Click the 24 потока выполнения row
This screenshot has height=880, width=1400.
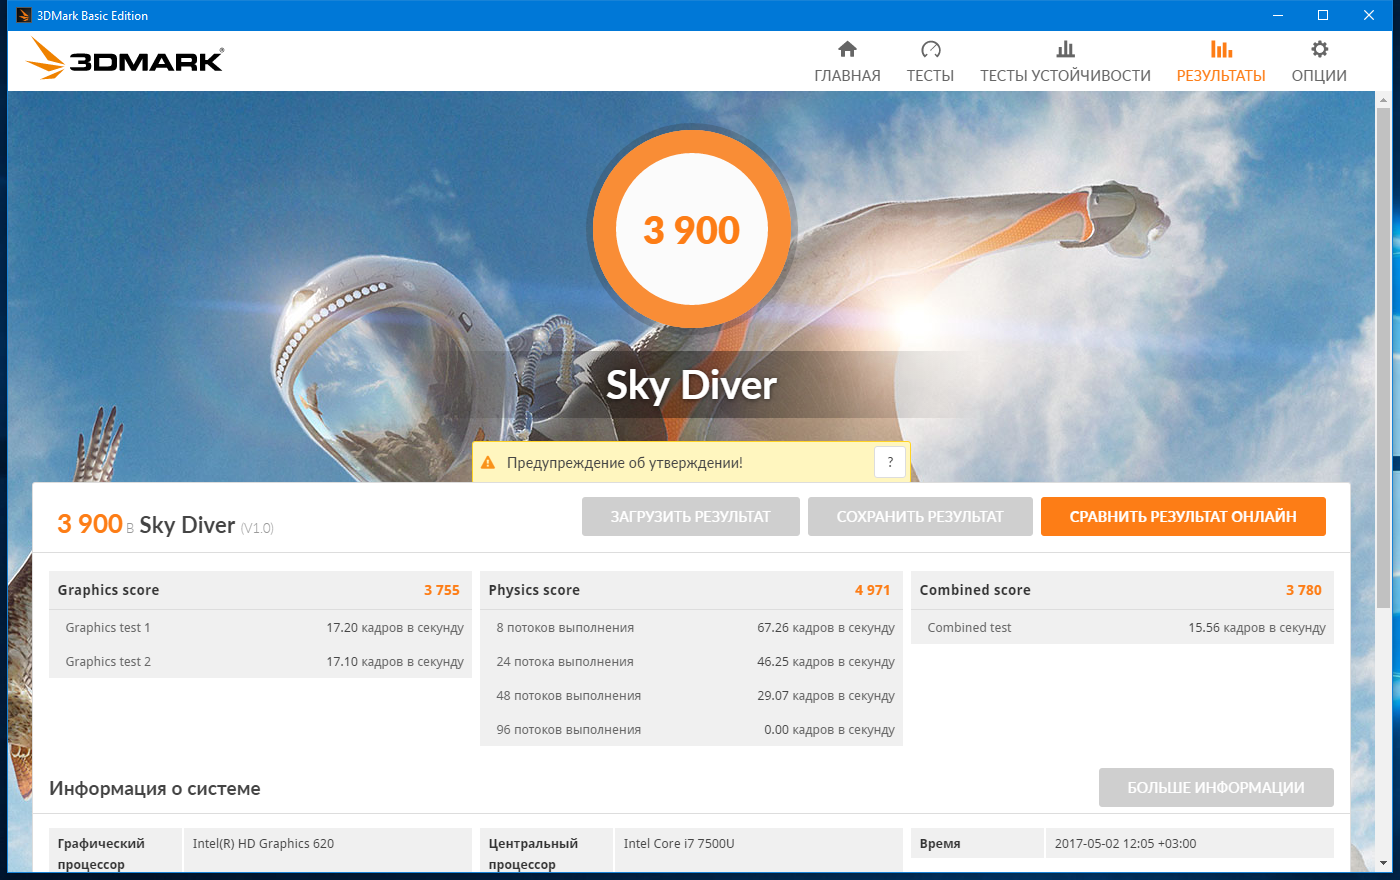[691, 662]
